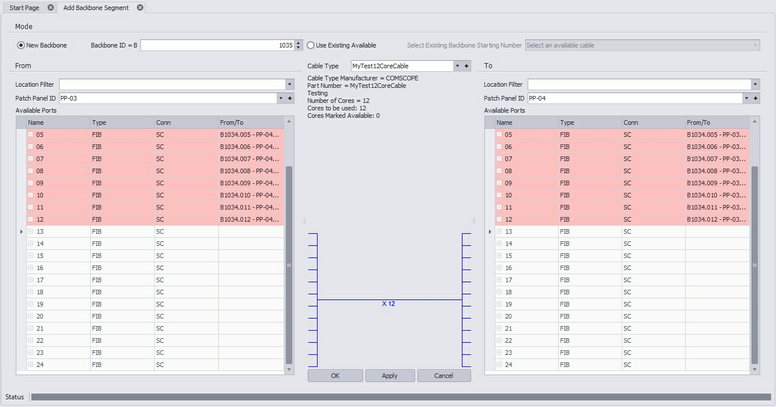Sort From ports by Conn column
Image resolution: width=776 pixels, height=407 pixels.
187,122
